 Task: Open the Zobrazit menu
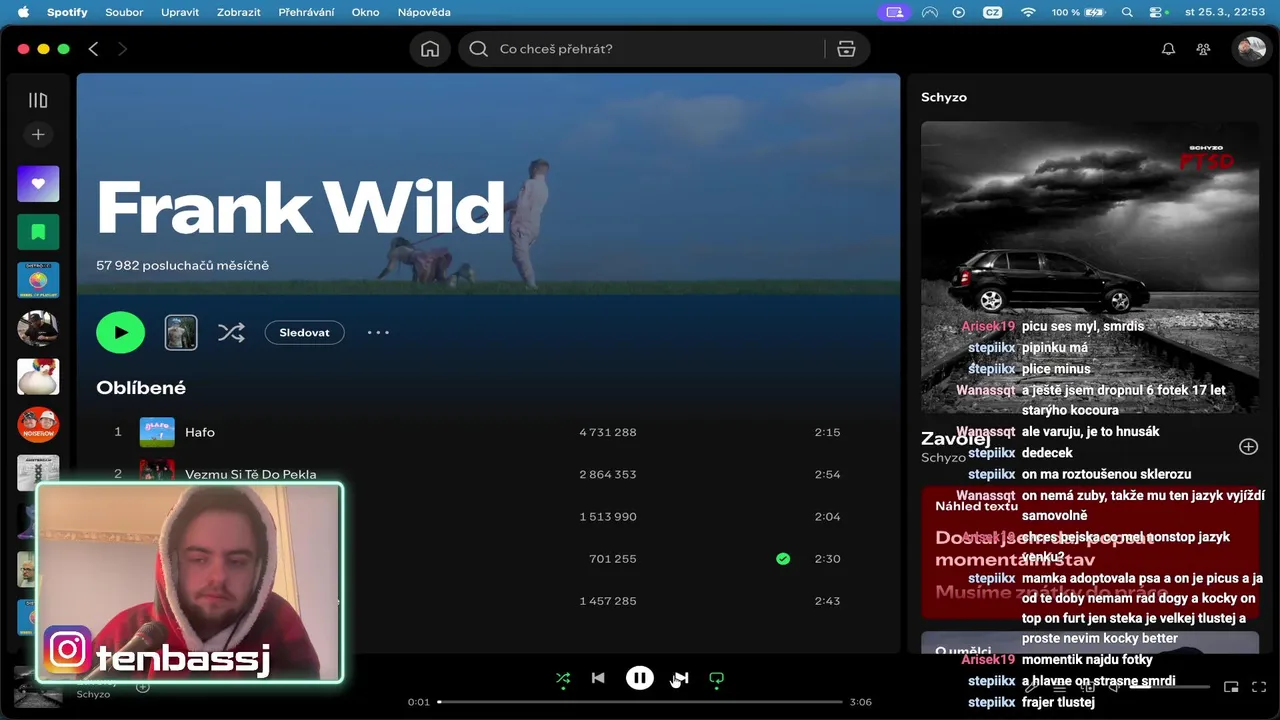pos(239,12)
